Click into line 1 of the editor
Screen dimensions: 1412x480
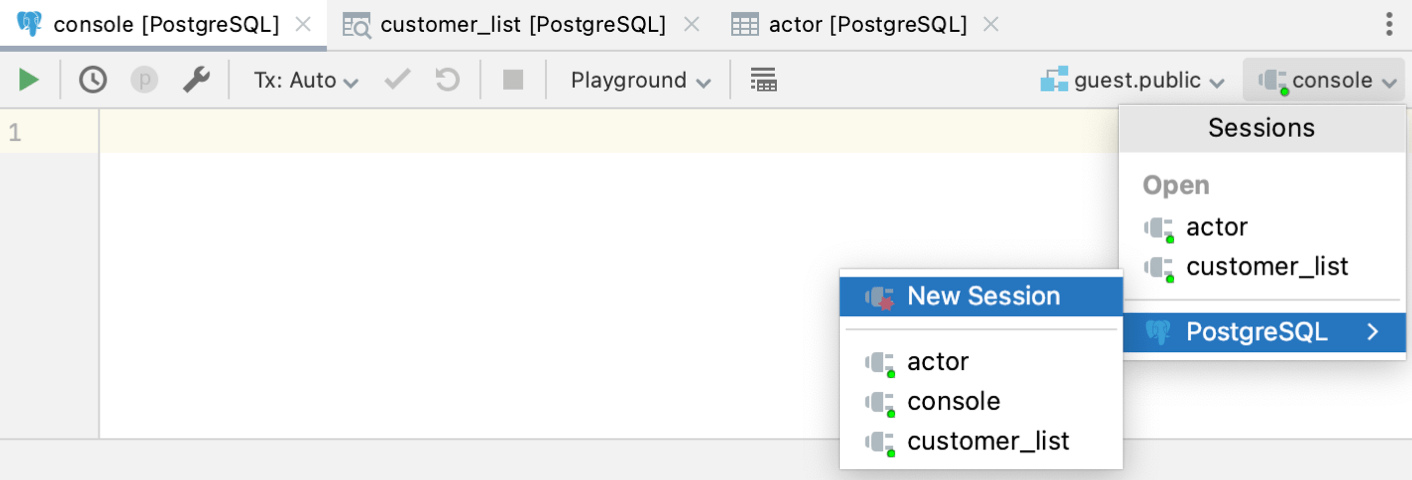[x=600, y=132]
